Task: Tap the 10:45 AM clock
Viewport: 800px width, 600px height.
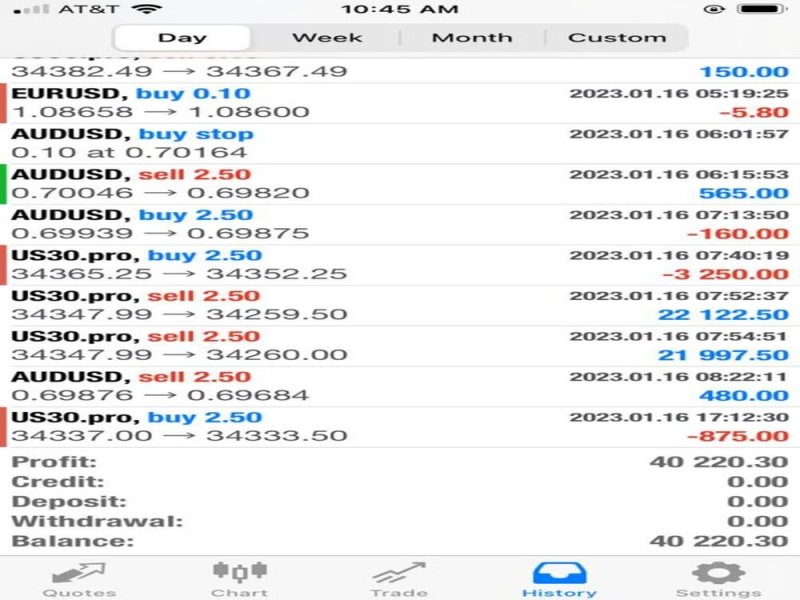Action: coord(399,9)
